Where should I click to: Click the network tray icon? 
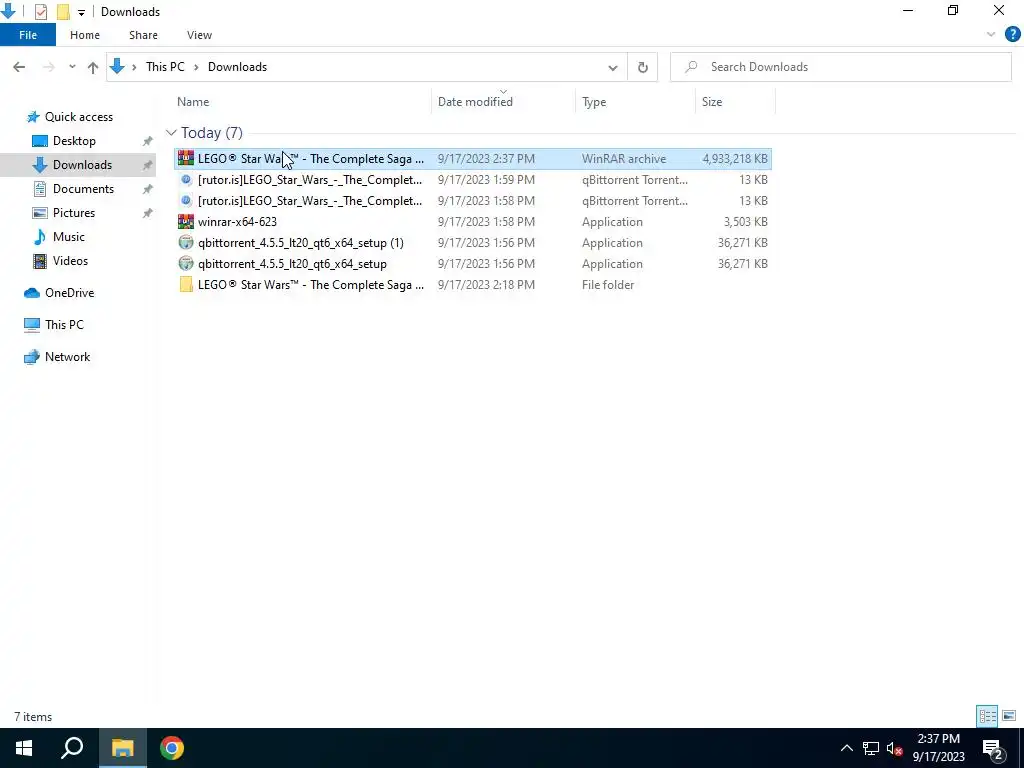click(x=871, y=748)
